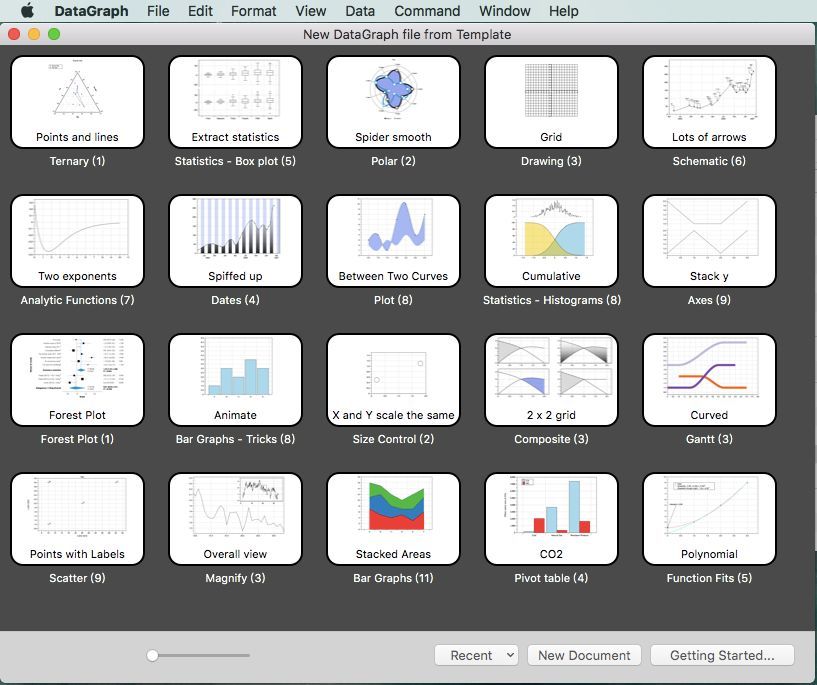This screenshot has width=817, height=685.
Task: Select the Curved Gantt template
Action: (x=709, y=380)
